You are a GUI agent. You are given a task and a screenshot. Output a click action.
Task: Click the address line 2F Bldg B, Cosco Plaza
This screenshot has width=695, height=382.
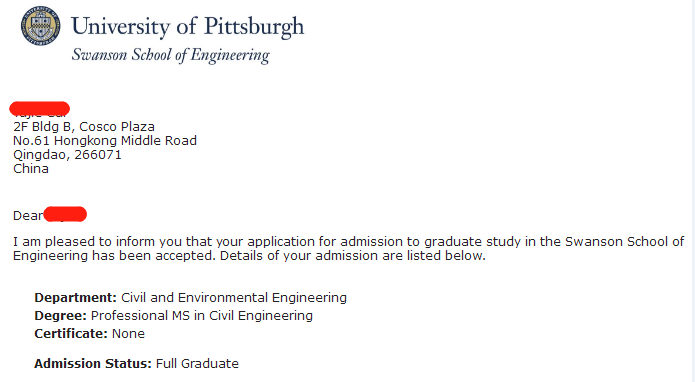coord(84,127)
